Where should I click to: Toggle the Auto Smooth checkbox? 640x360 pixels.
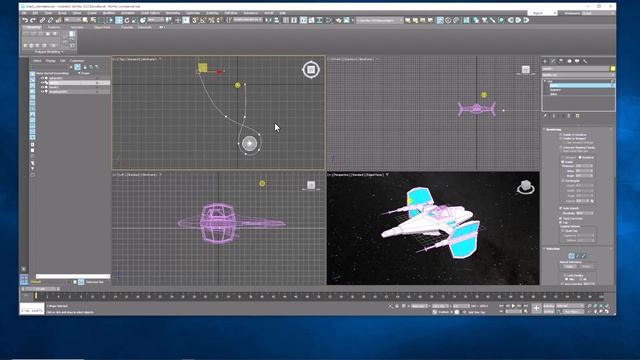(x=561, y=208)
